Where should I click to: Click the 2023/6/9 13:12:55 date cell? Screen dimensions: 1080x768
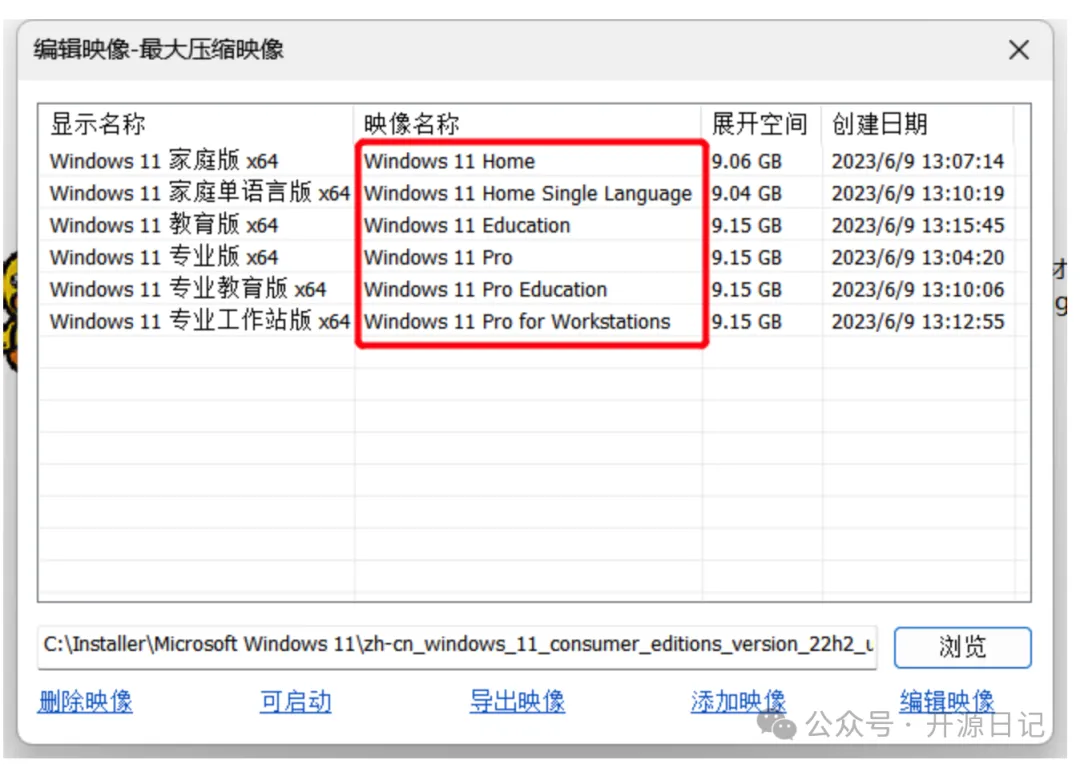tap(917, 321)
